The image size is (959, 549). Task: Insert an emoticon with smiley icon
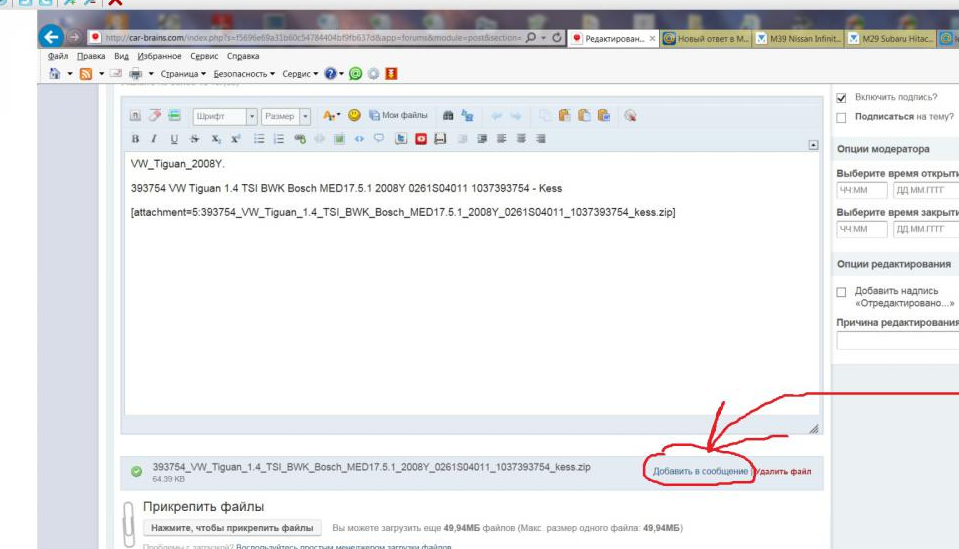click(354, 115)
